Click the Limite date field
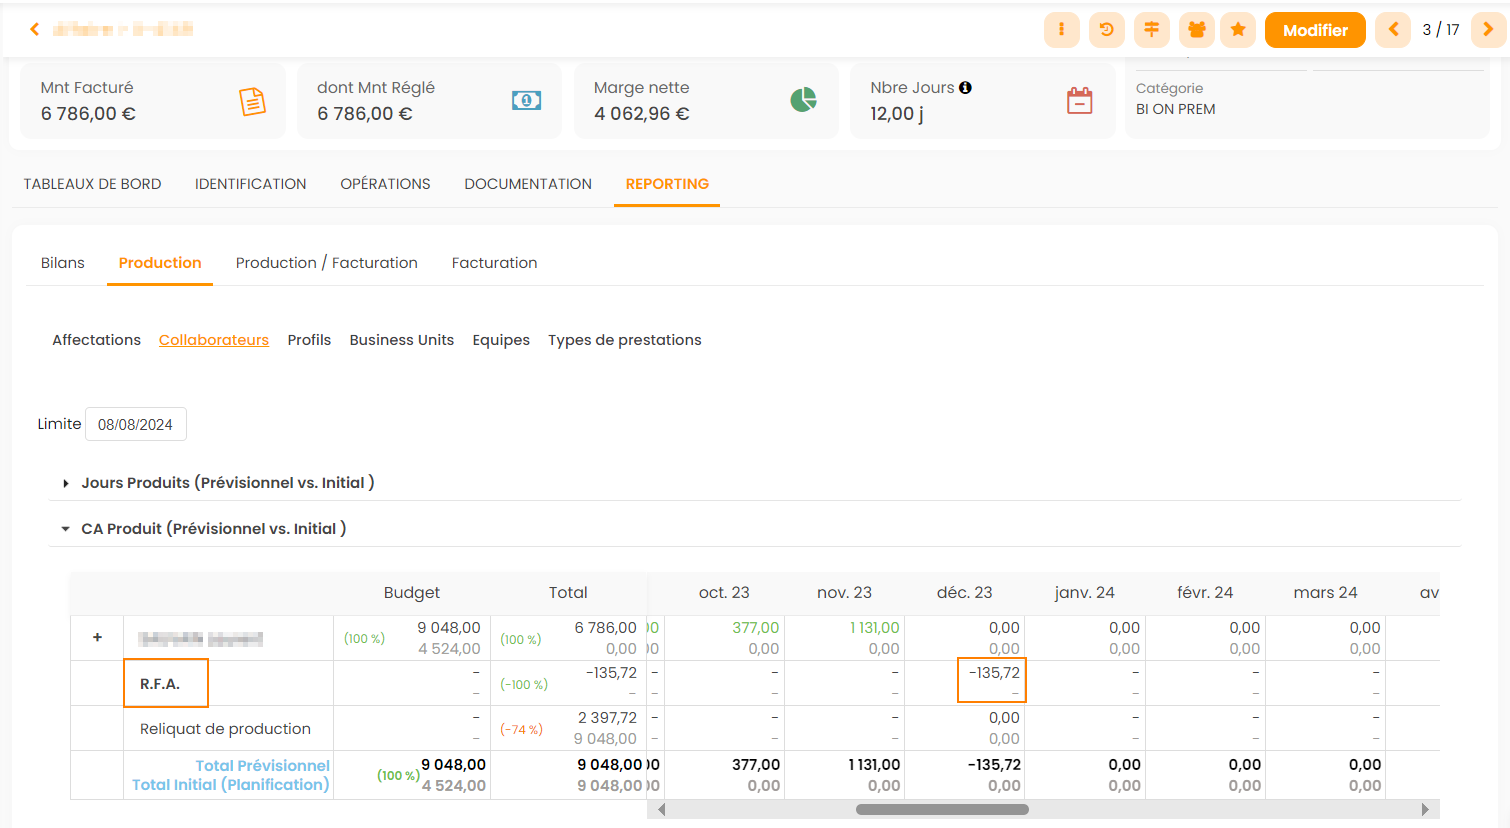The image size is (1510, 828). (x=136, y=425)
